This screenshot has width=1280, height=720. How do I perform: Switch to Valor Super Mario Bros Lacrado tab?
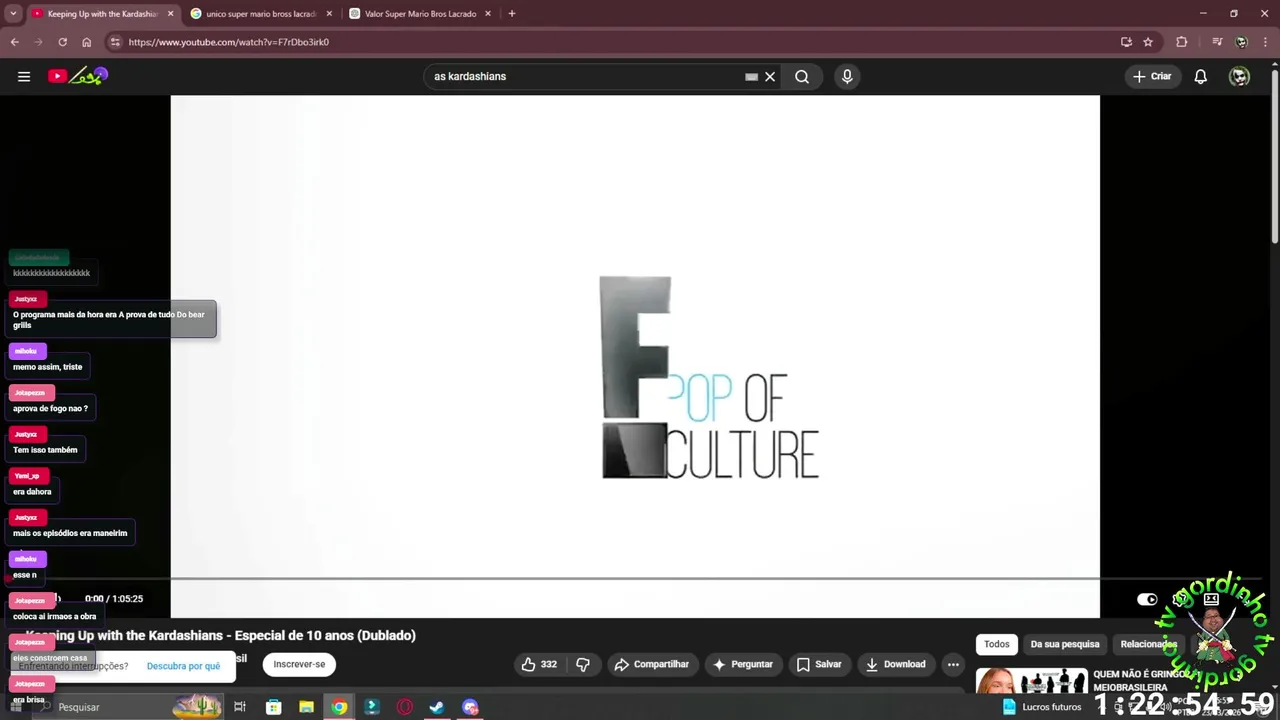pos(420,14)
